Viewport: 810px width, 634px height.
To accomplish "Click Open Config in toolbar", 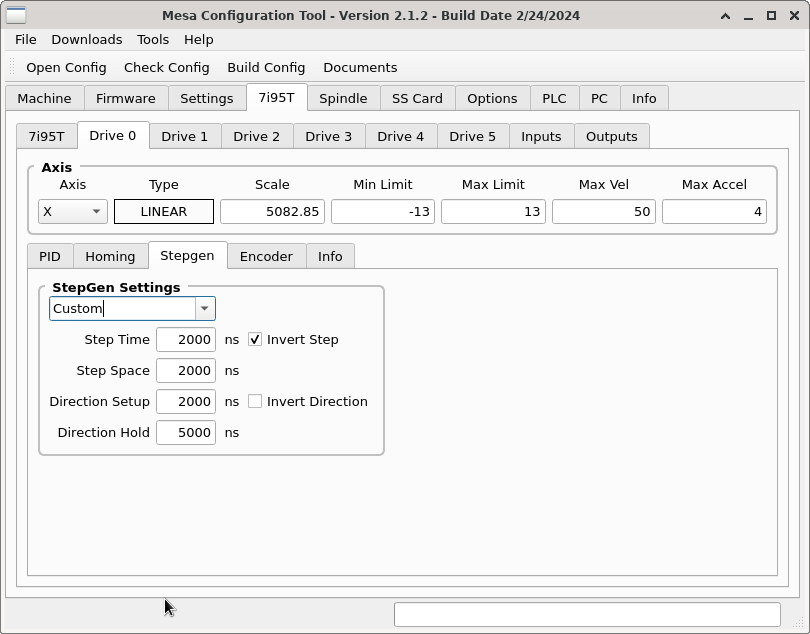I will 66,68.
